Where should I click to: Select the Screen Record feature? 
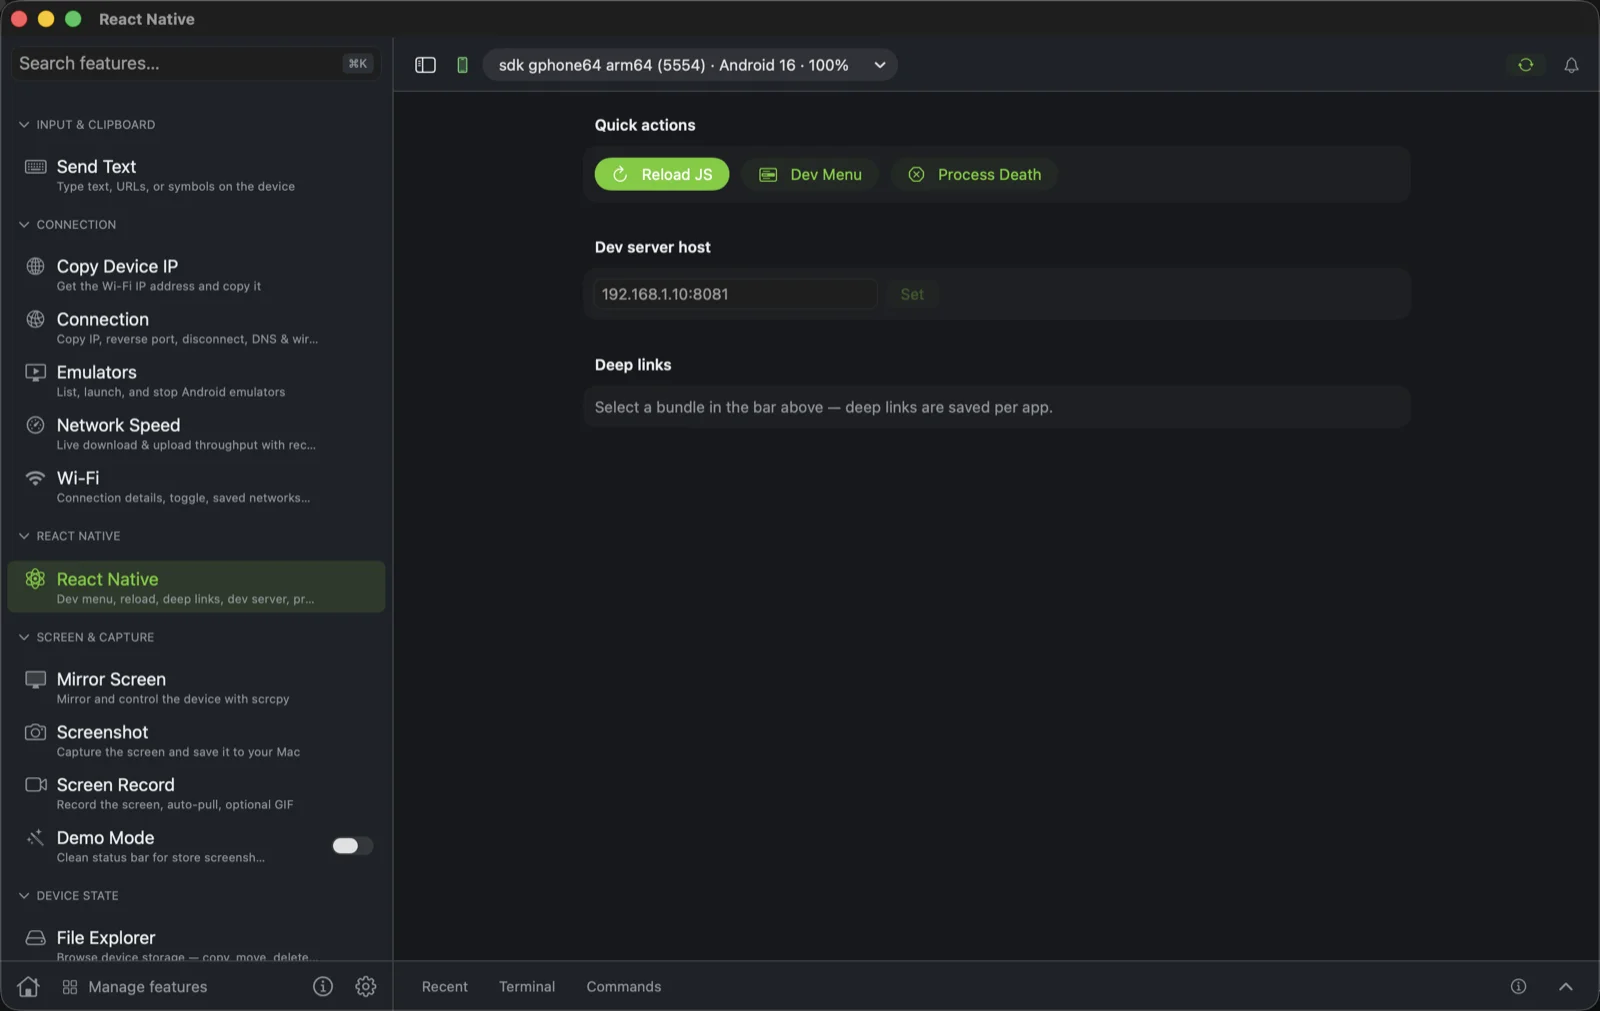point(196,794)
